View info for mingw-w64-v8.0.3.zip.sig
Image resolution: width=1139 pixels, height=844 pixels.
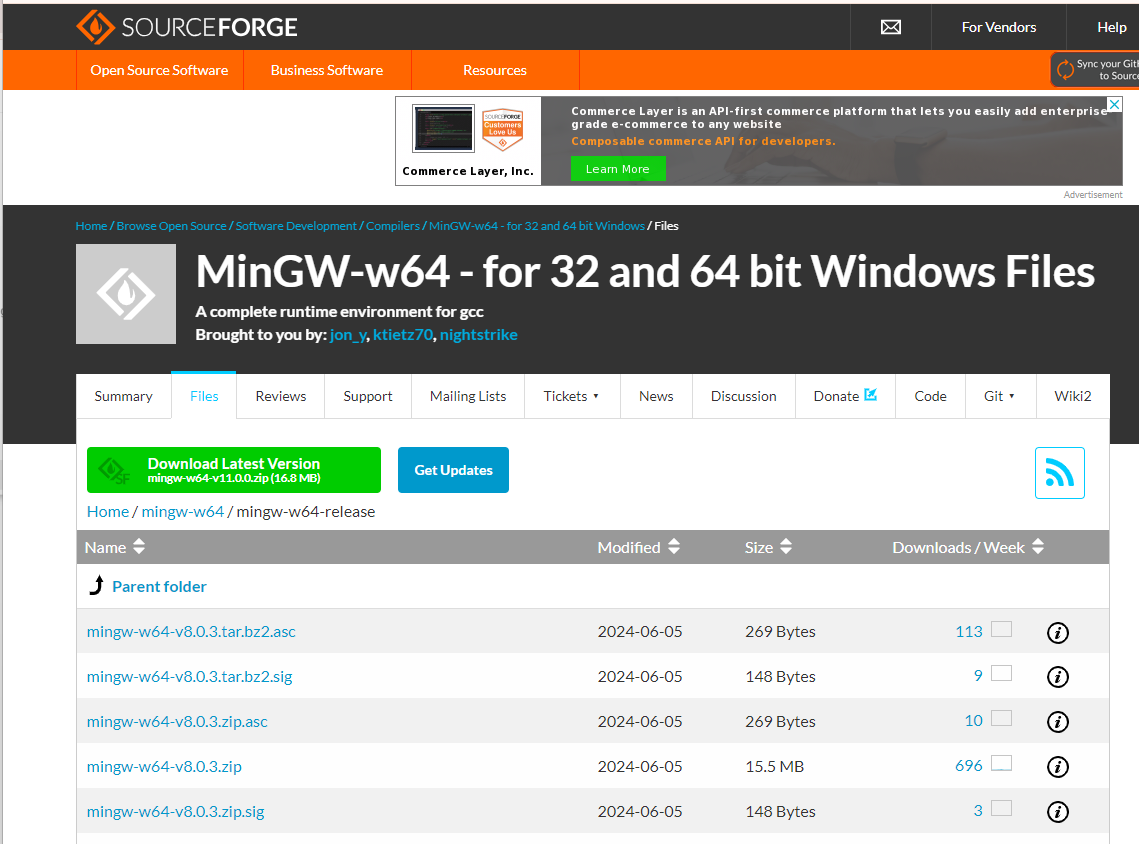1058,812
